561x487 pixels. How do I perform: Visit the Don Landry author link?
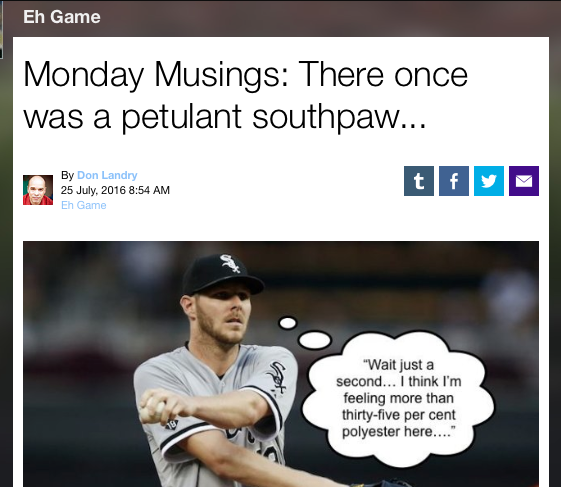point(107,175)
